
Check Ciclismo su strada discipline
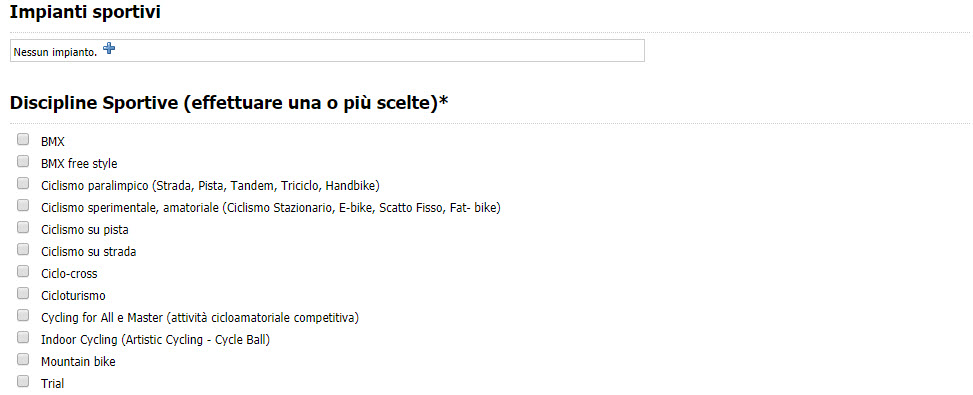click(x=23, y=249)
